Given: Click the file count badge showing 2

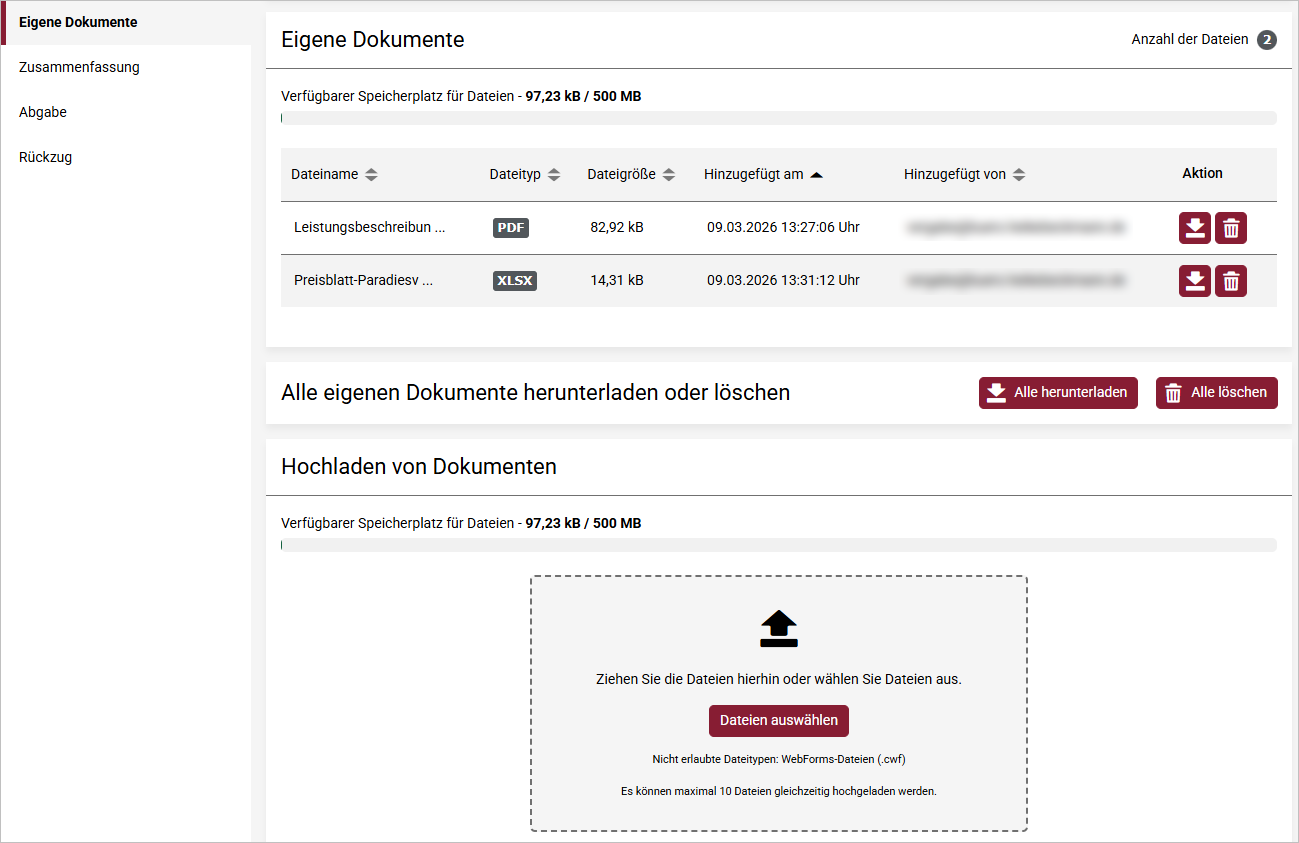Looking at the screenshot, I should (1267, 40).
